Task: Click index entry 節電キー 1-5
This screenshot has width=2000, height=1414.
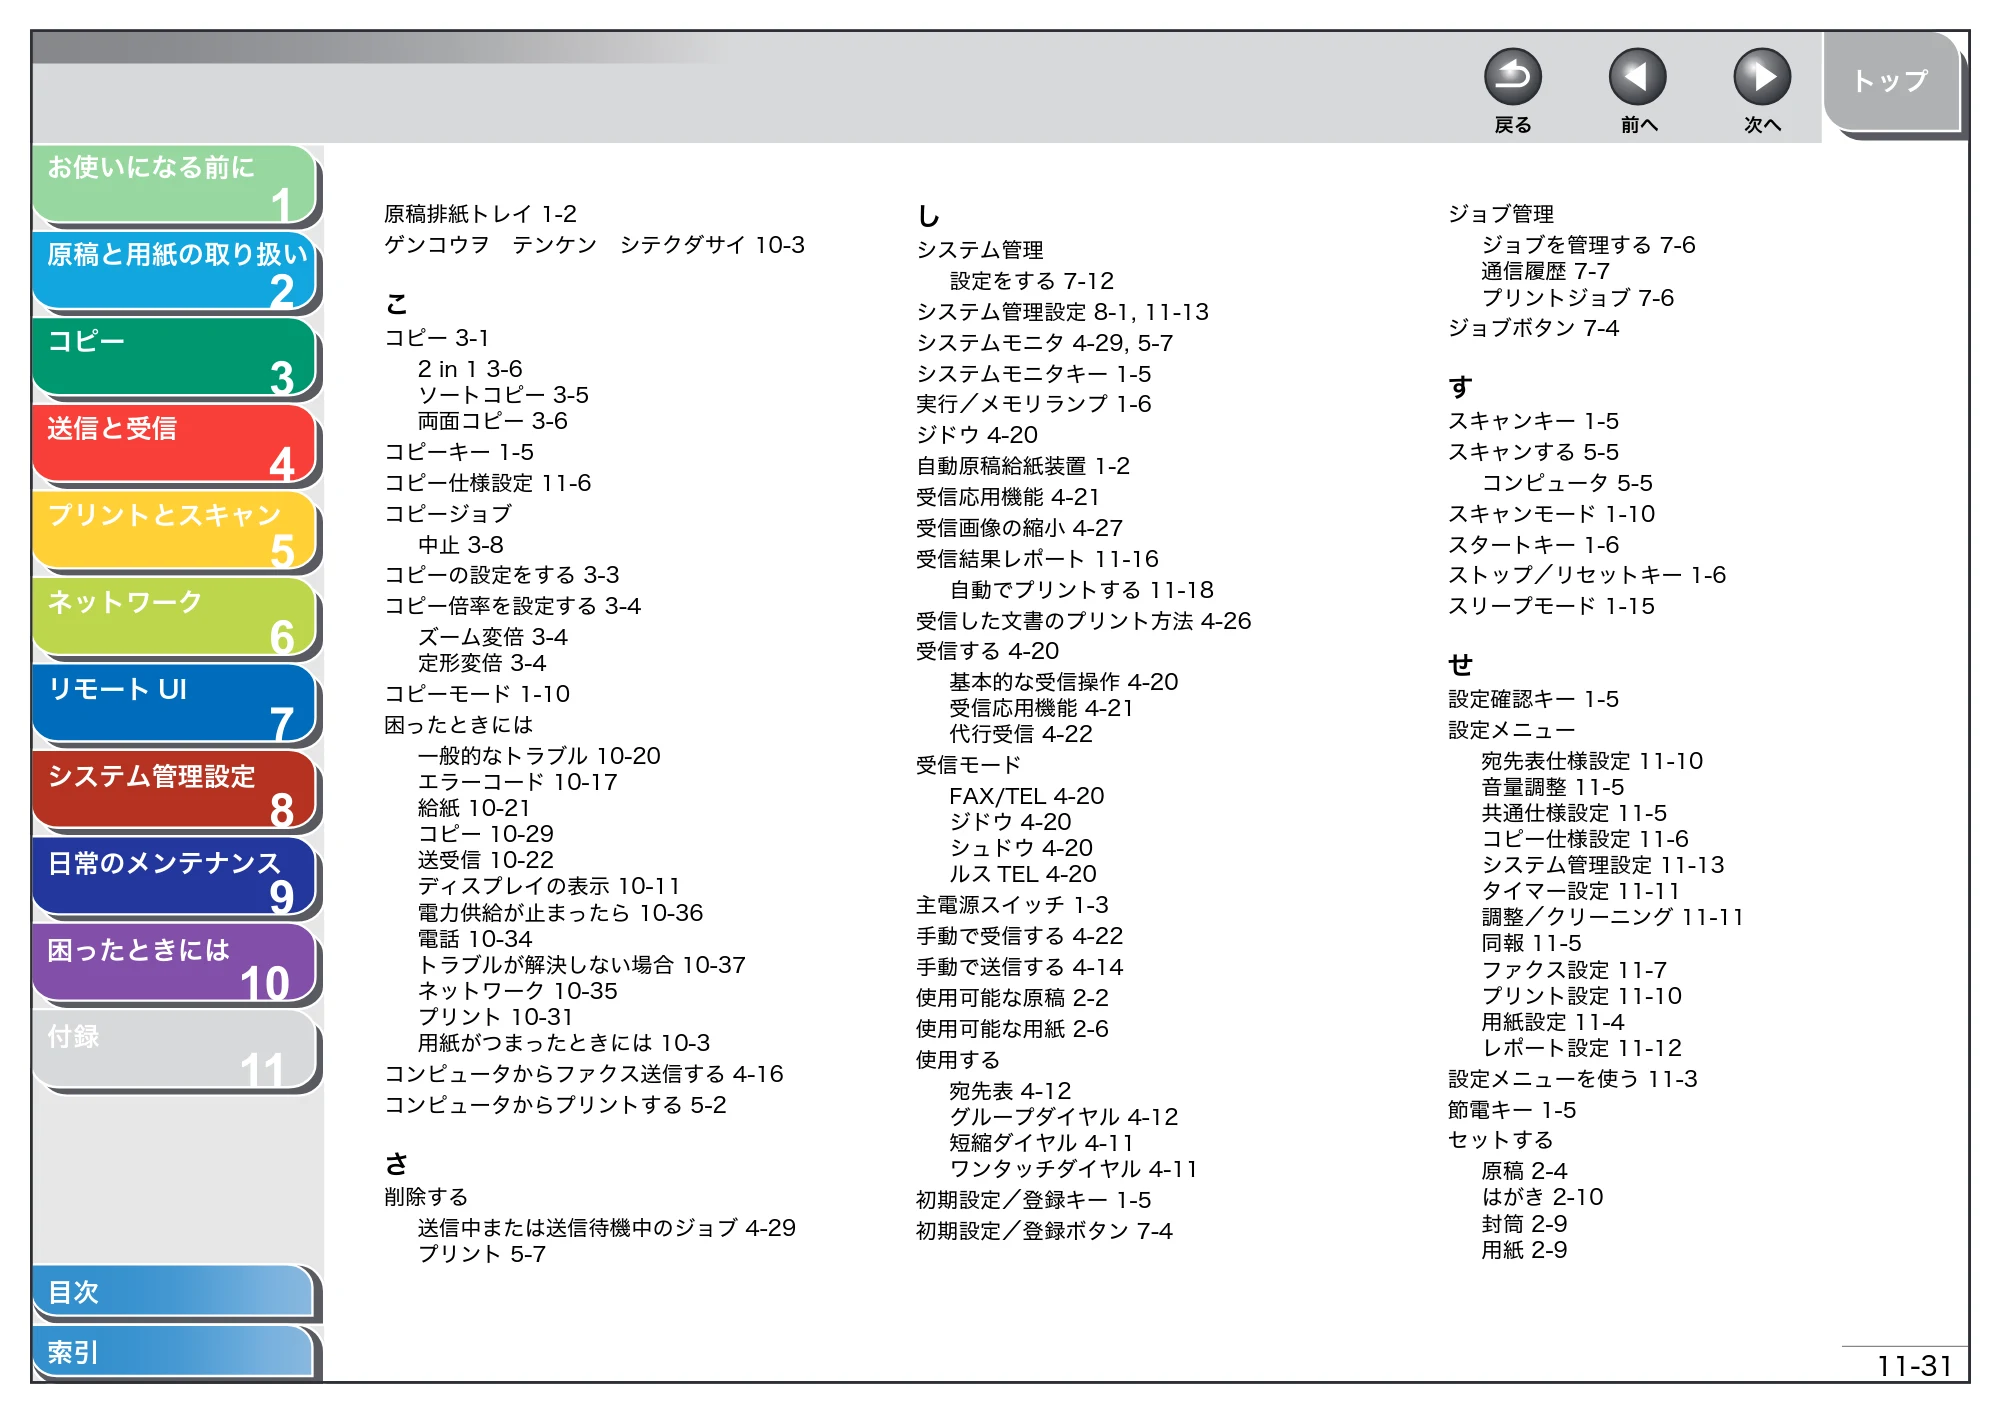Action: coord(1511,1110)
